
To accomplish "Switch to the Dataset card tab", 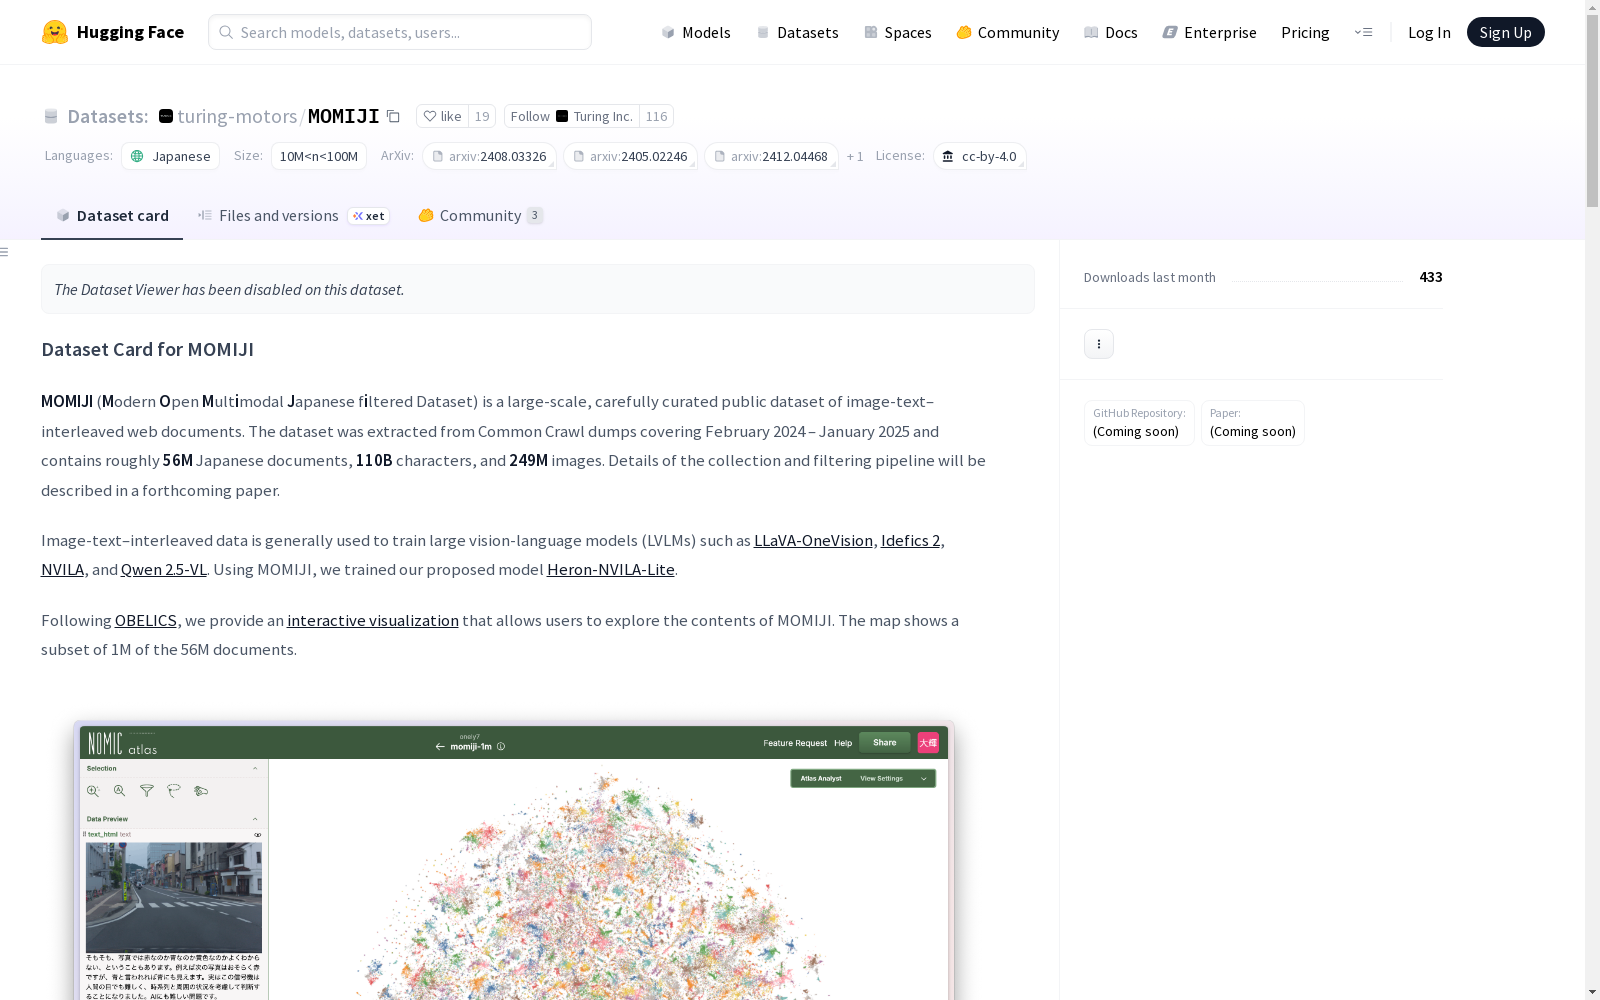I will pos(112,215).
